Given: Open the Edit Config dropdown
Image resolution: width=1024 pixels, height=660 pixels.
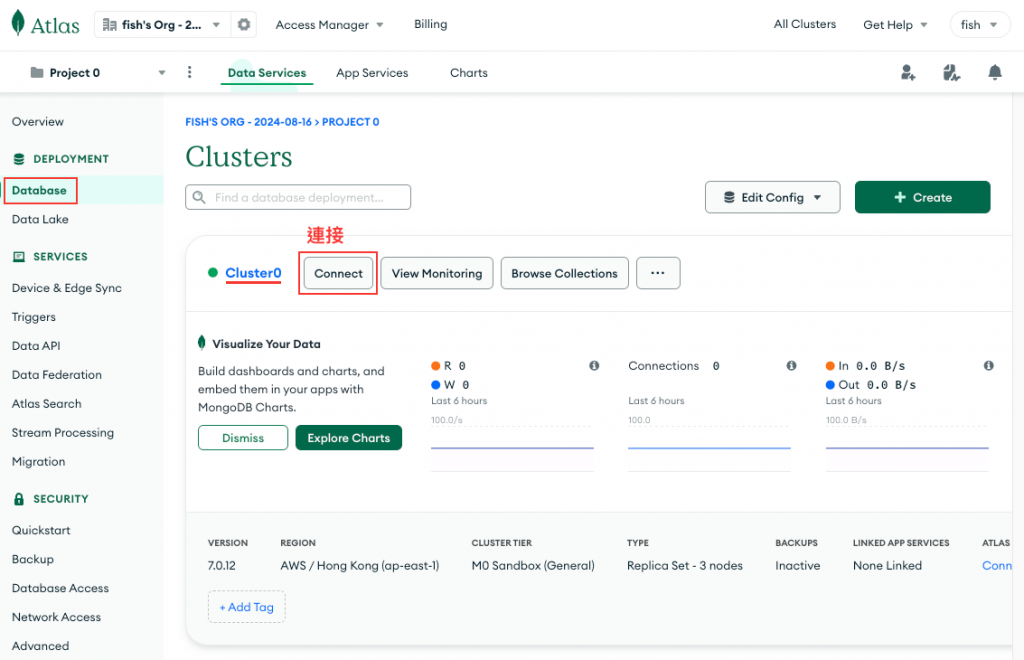Looking at the screenshot, I should pyautogui.click(x=773, y=197).
